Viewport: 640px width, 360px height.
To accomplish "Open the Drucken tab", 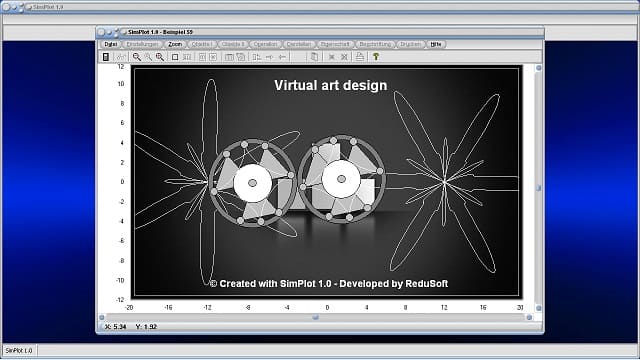I will [x=410, y=44].
